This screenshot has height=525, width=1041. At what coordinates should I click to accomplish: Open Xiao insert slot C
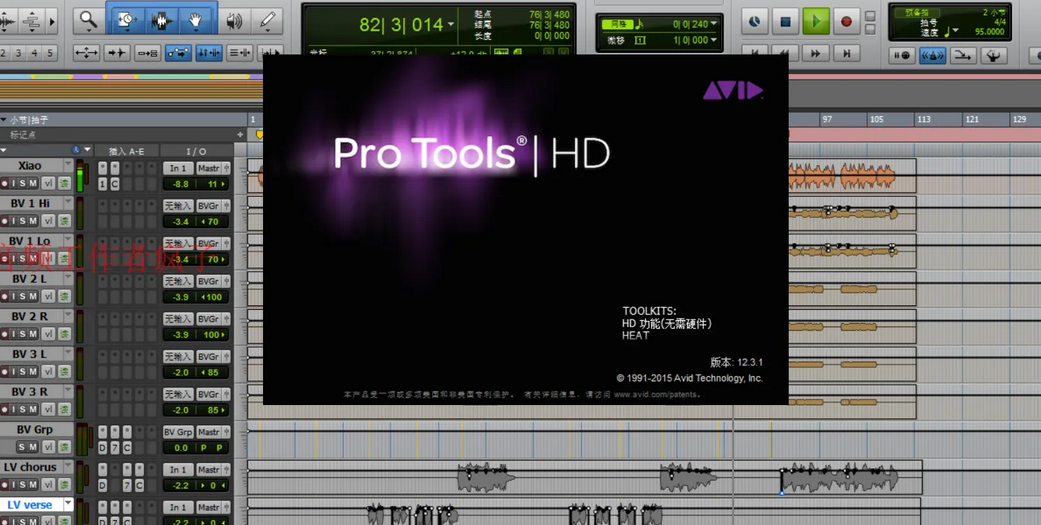pos(114,184)
